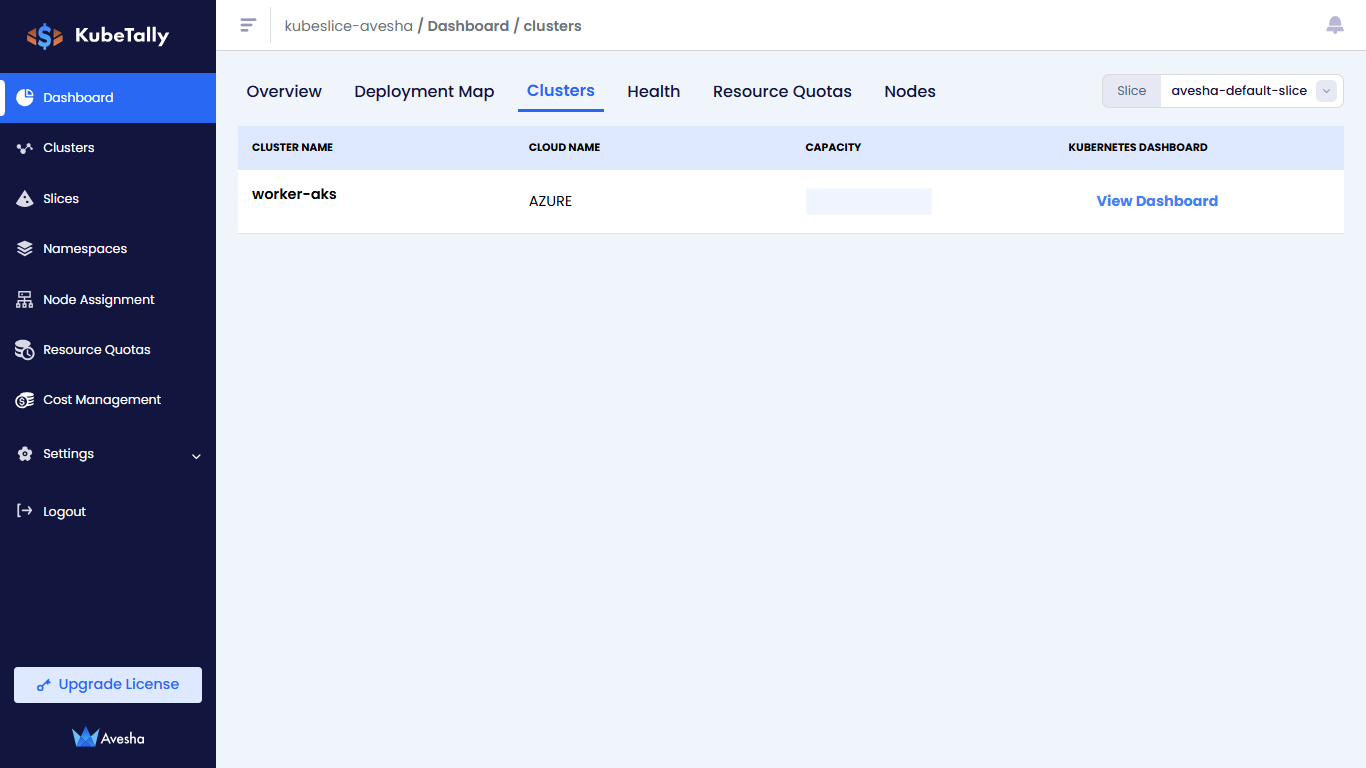Image resolution: width=1366 pixels, height=768 pixels.
Task: Click the Clusters sidebar icon
Action: pos(25,148)
